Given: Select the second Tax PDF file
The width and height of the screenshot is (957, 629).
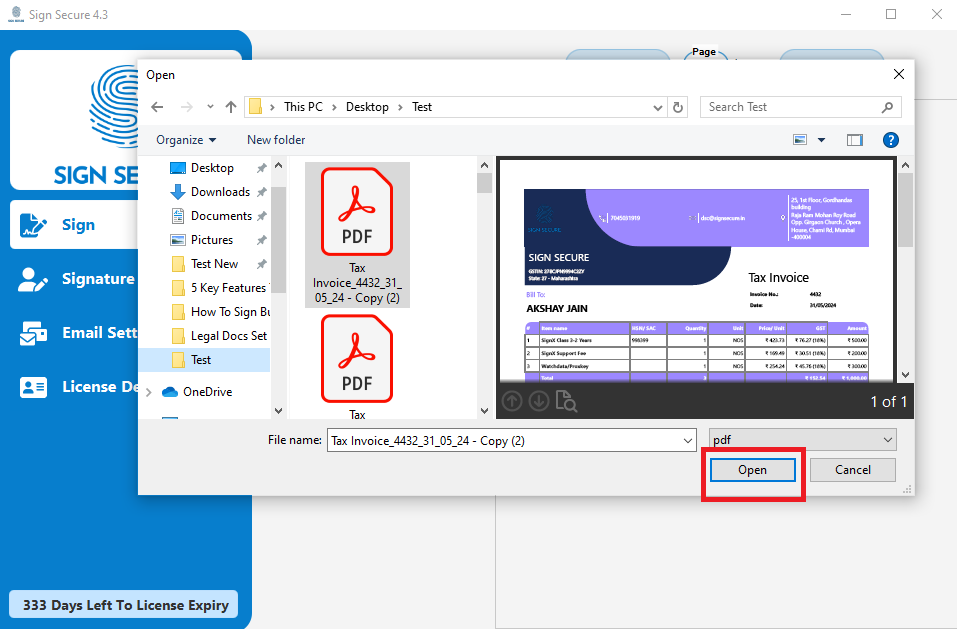Looking at the screenshot, I should pyautogui.click(x=357, y=365).
